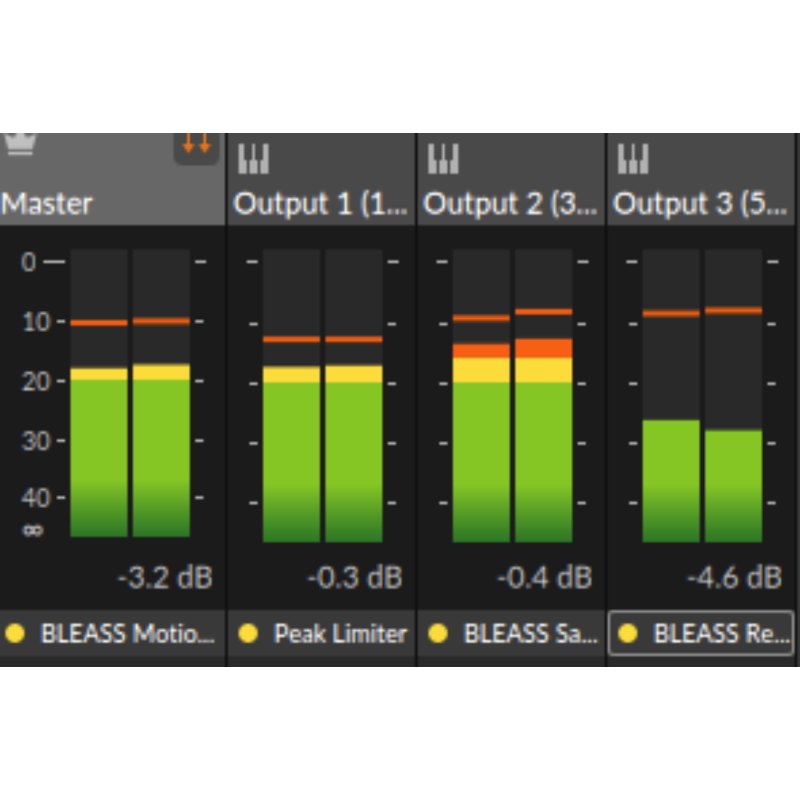Click the Output 2 level meter
Viewport: 800px width, 800px height.
click(x=512, y=395)
